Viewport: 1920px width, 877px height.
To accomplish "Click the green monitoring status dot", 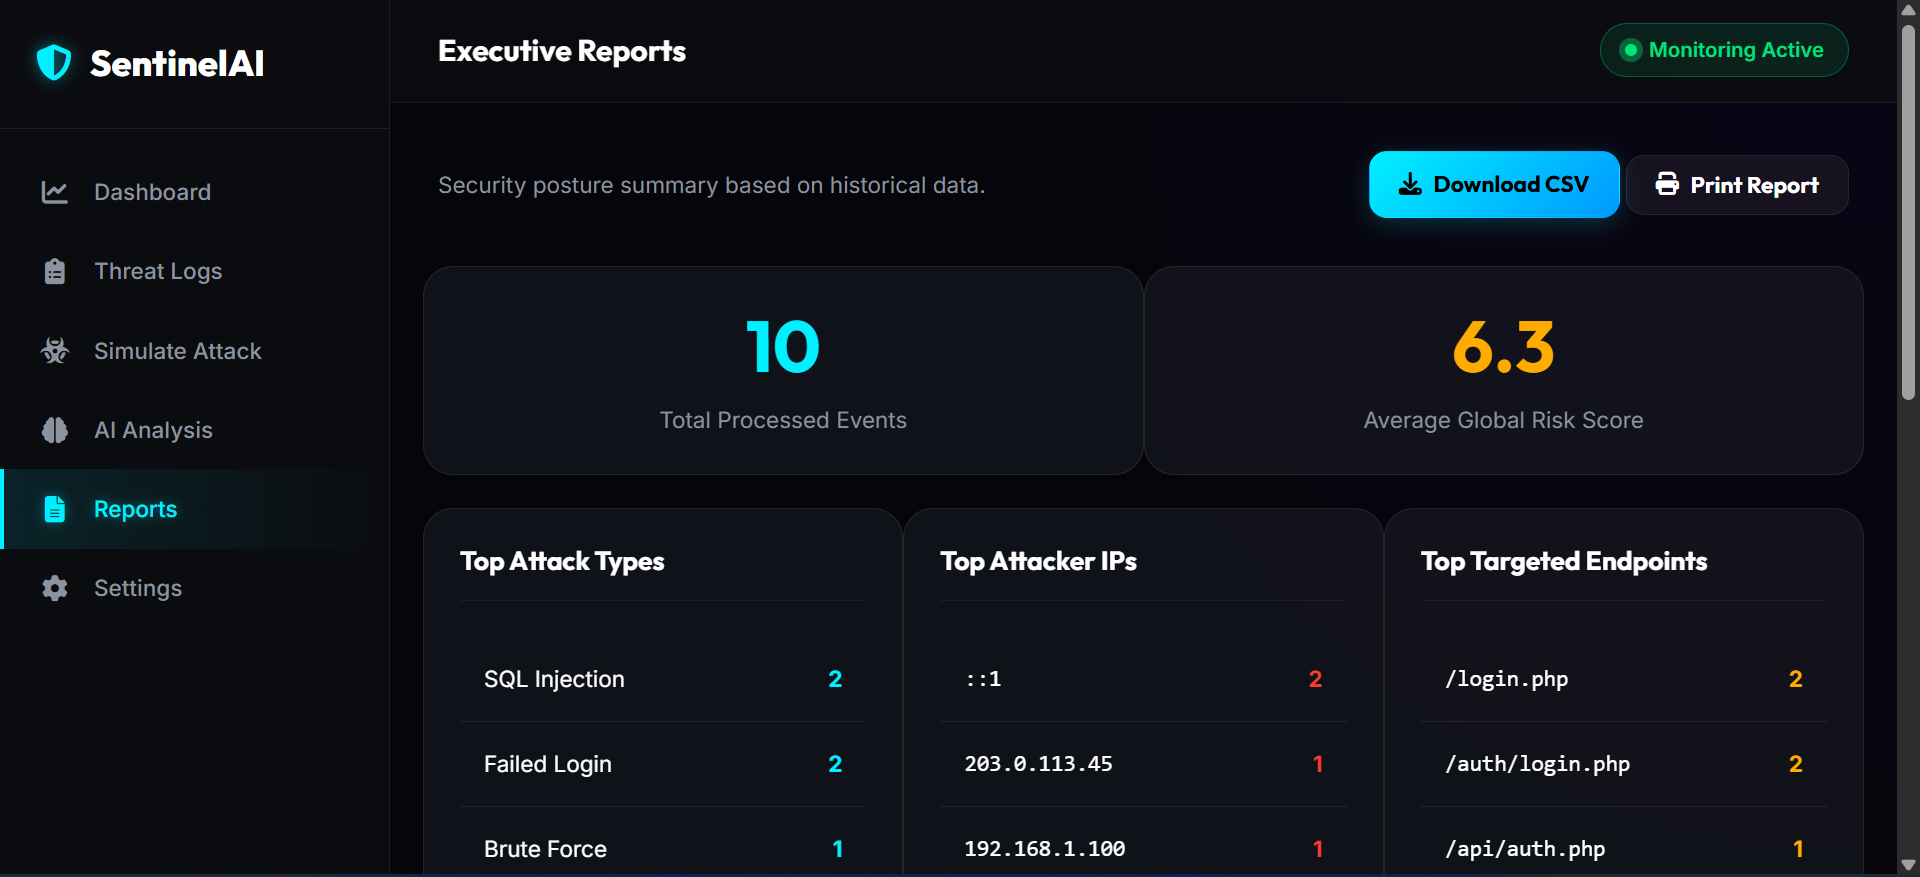I will pos(1631,50).
